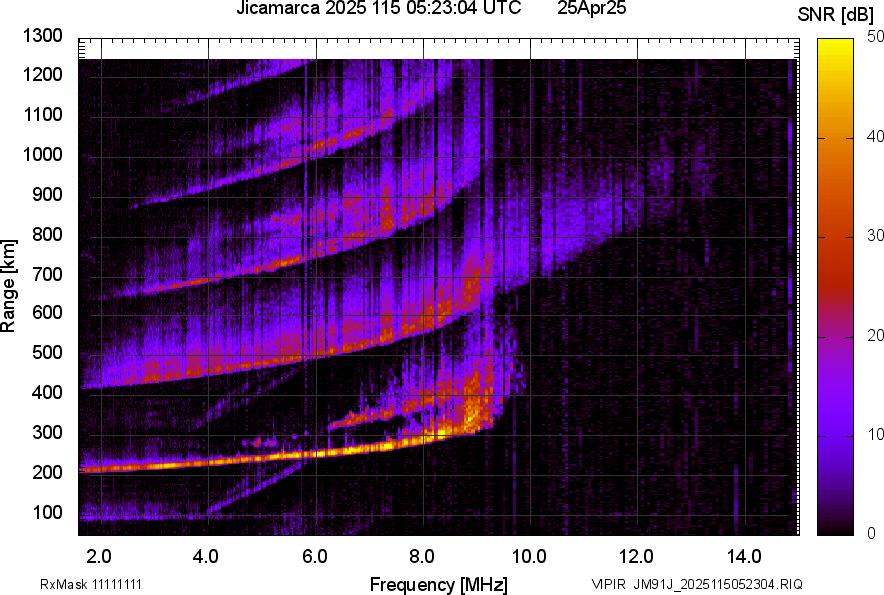The width and height of the screenshot is (884, 595).
Task: Click the 800 range tick label
Action: coord(47,233)
